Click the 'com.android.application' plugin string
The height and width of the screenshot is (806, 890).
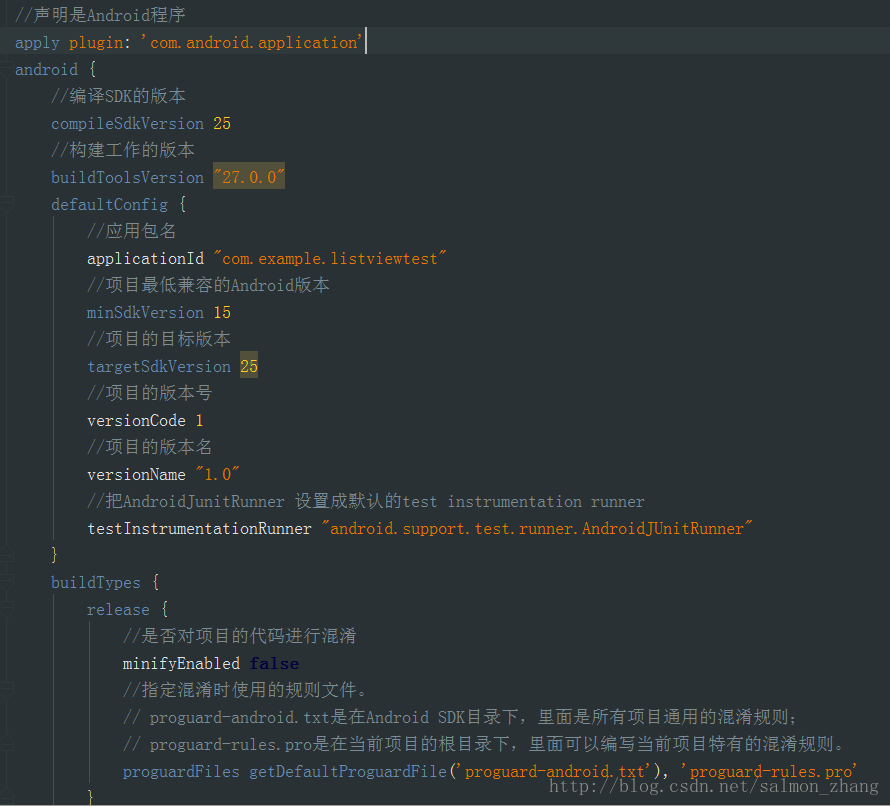pos(250,42)
